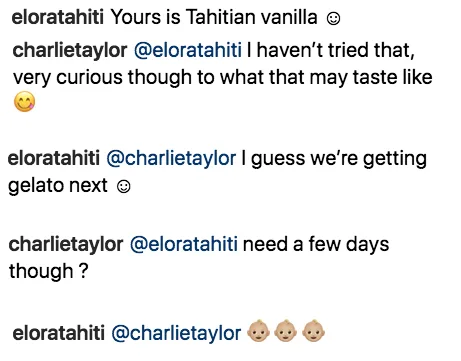Click the very curious though comment line

[223, 77]
